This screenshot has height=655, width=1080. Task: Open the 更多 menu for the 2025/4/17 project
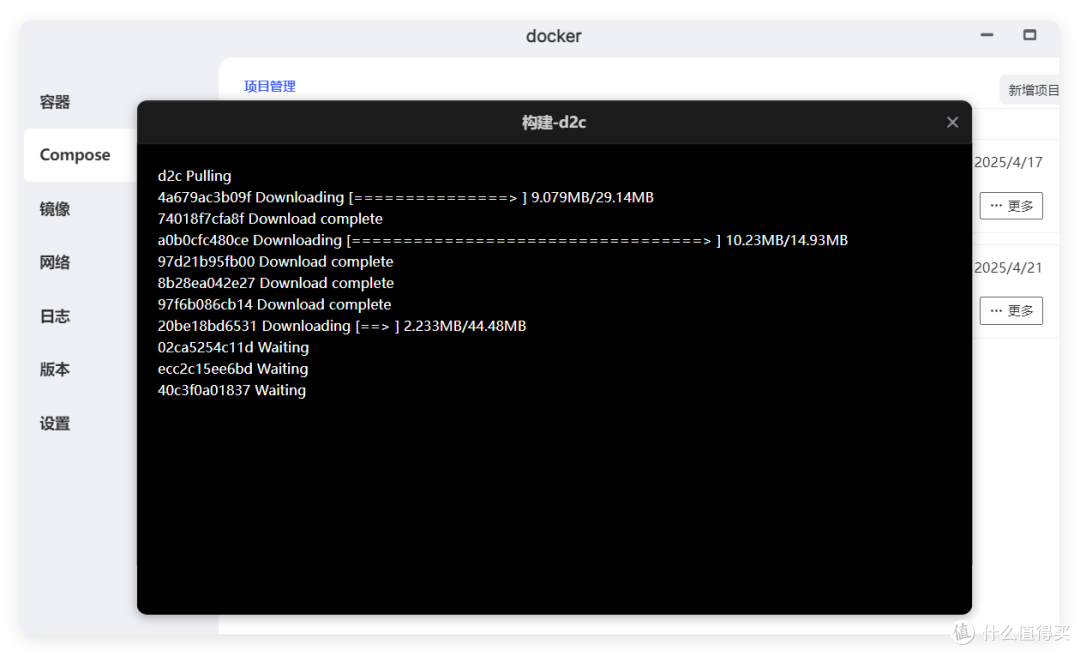click(x=1010, y=206)
